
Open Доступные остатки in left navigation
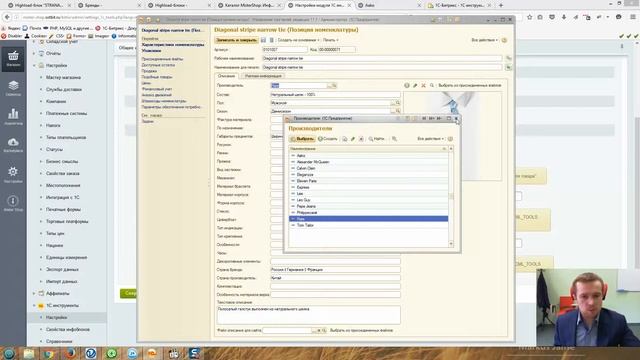(158, 65)
